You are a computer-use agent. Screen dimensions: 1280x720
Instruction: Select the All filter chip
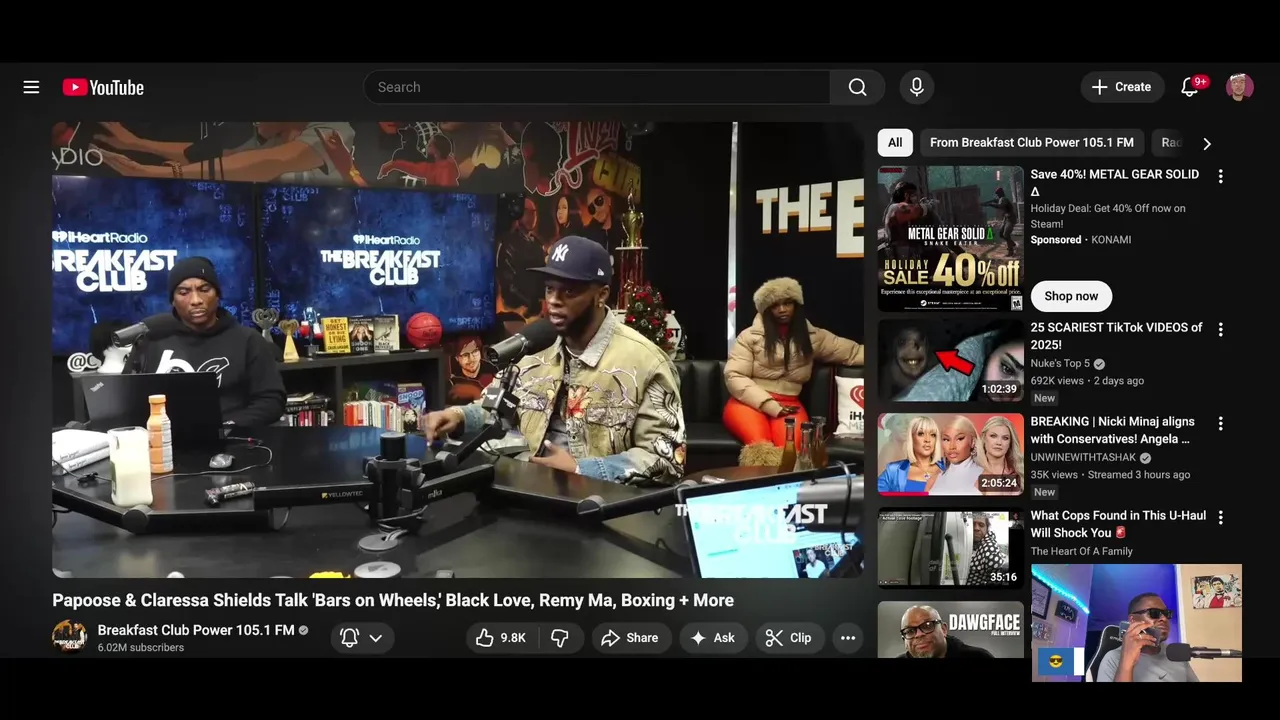[x=895, y=143]
